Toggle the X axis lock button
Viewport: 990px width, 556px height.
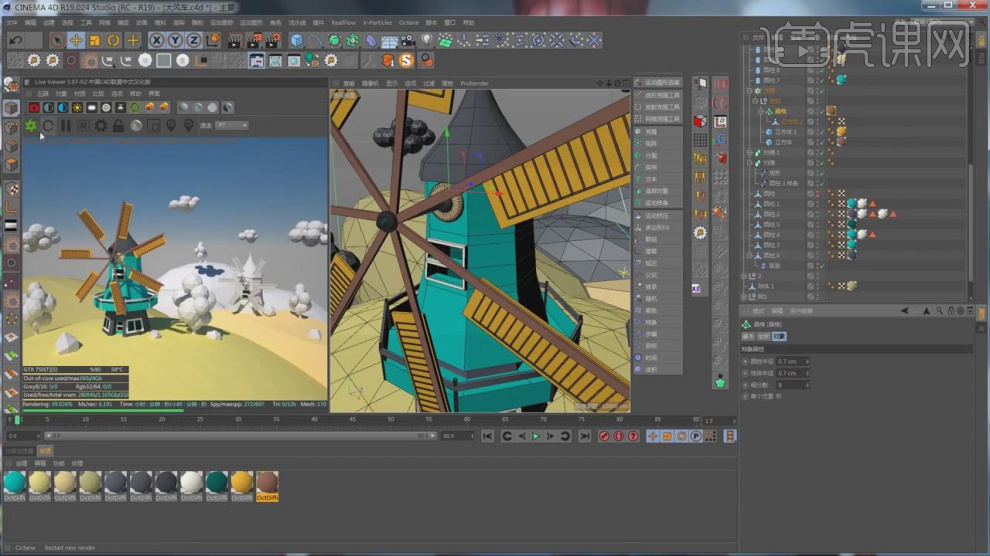pos(157,40)
